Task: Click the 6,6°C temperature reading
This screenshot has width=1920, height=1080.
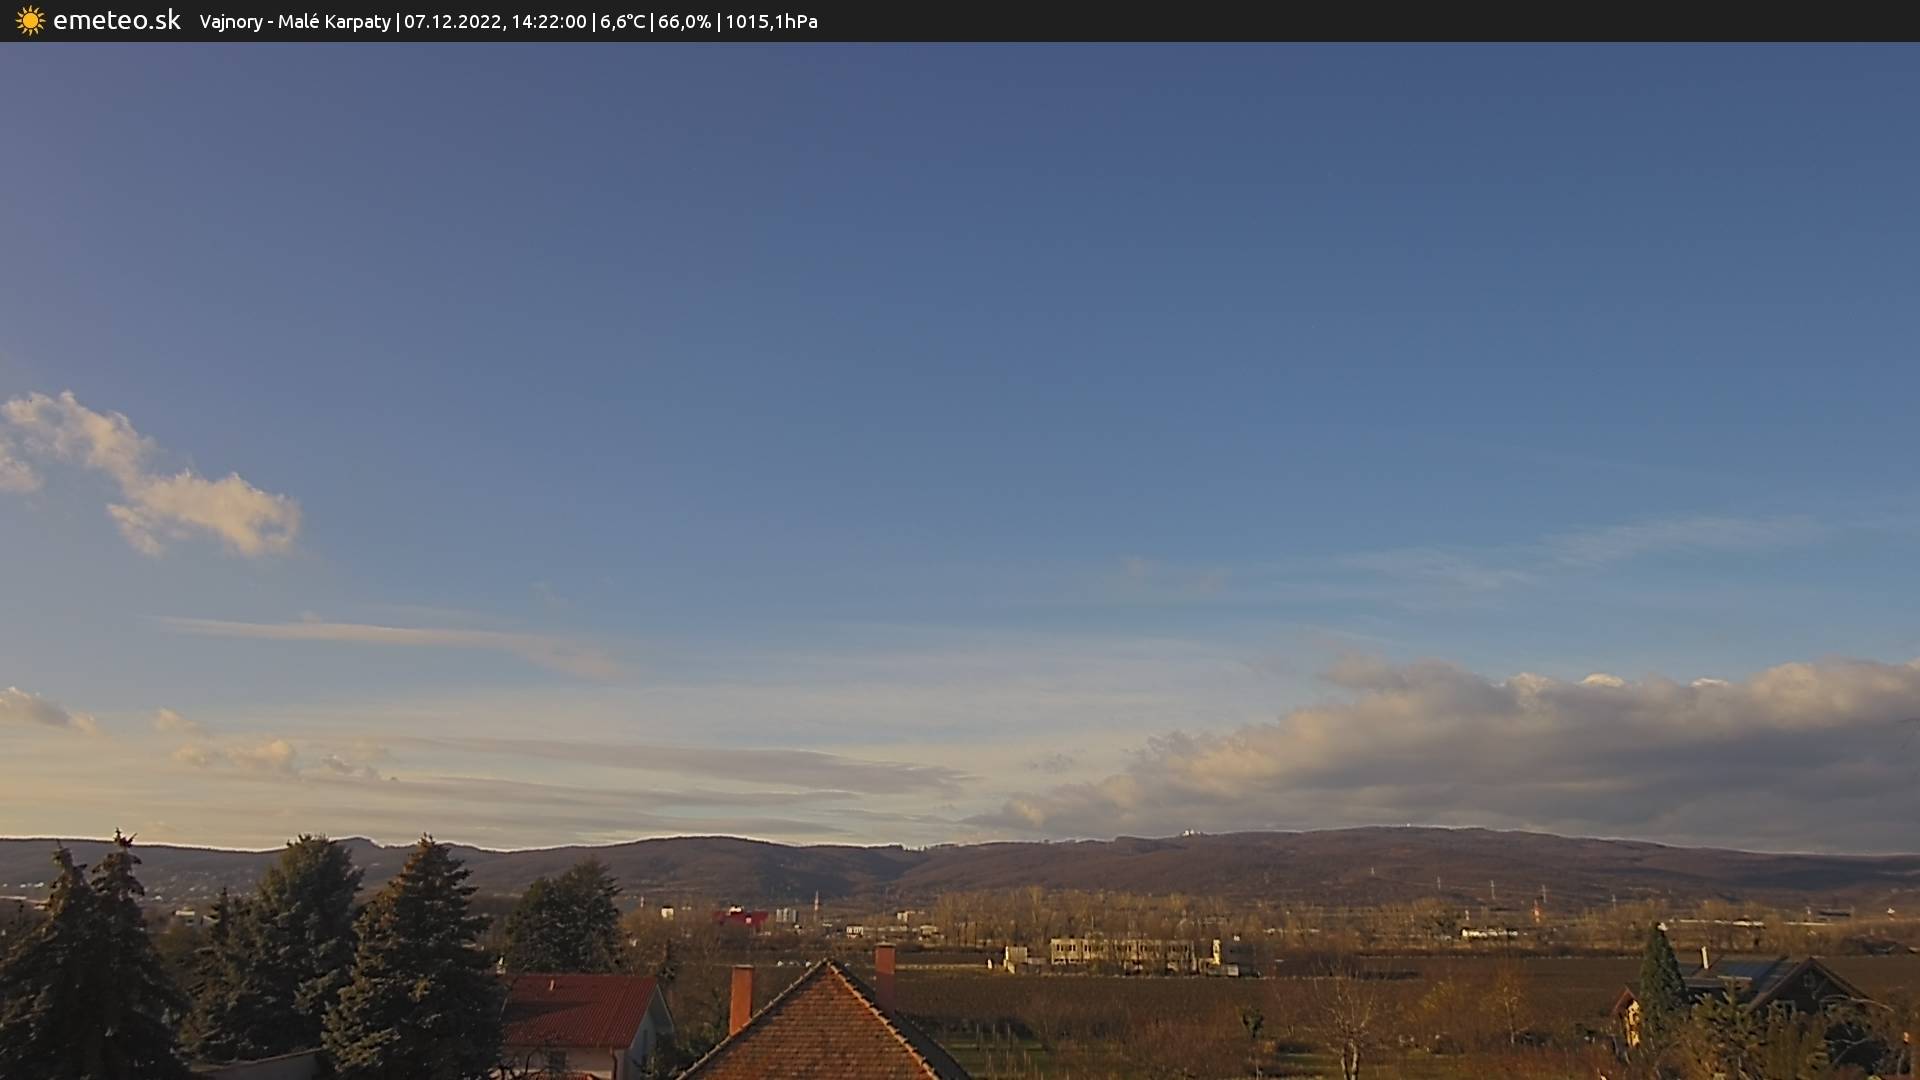Action: tap(622, 22)
